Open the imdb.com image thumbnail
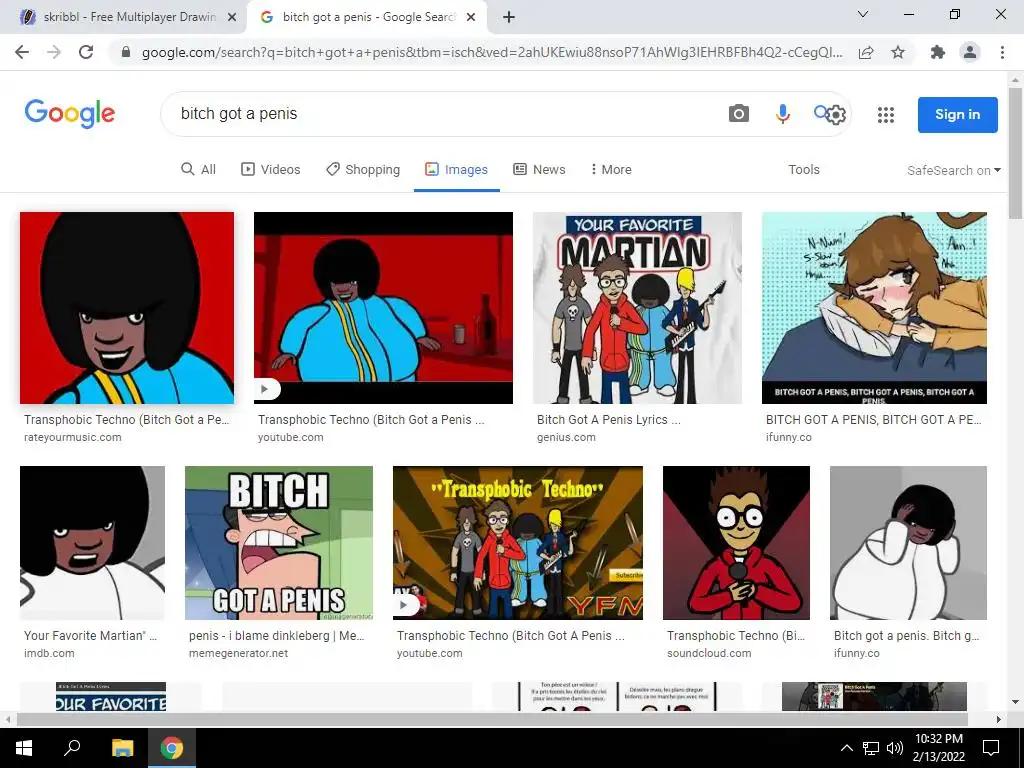The width and height of the screenshot is (1024, 768). (93, 543)
